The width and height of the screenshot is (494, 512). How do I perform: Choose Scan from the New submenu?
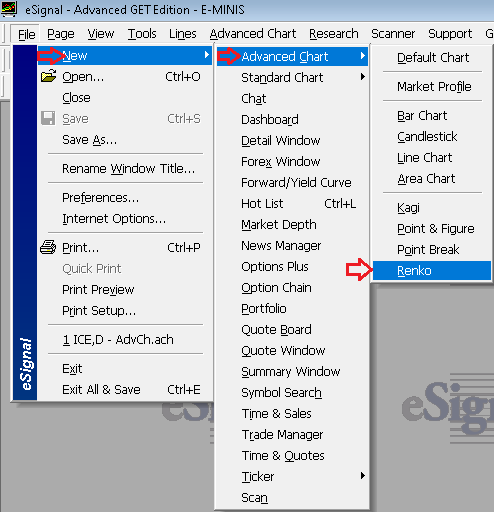click(292, 497)
